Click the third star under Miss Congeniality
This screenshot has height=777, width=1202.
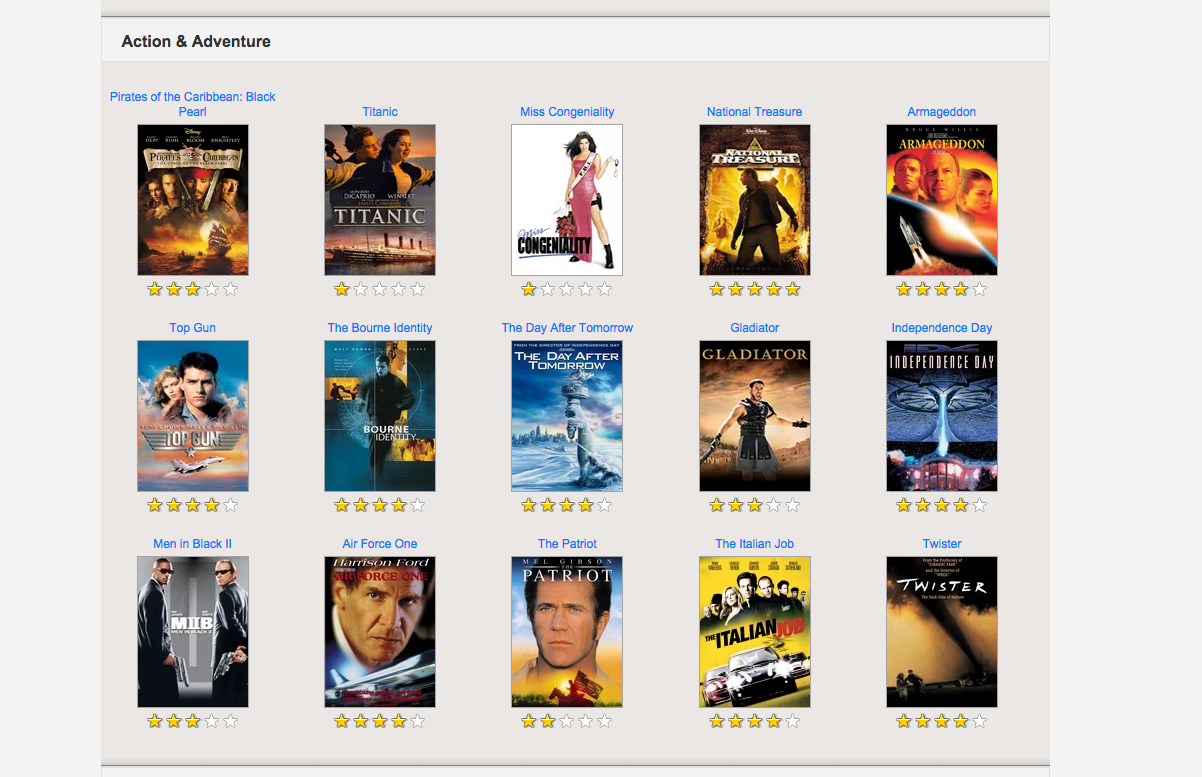[567, 289]
